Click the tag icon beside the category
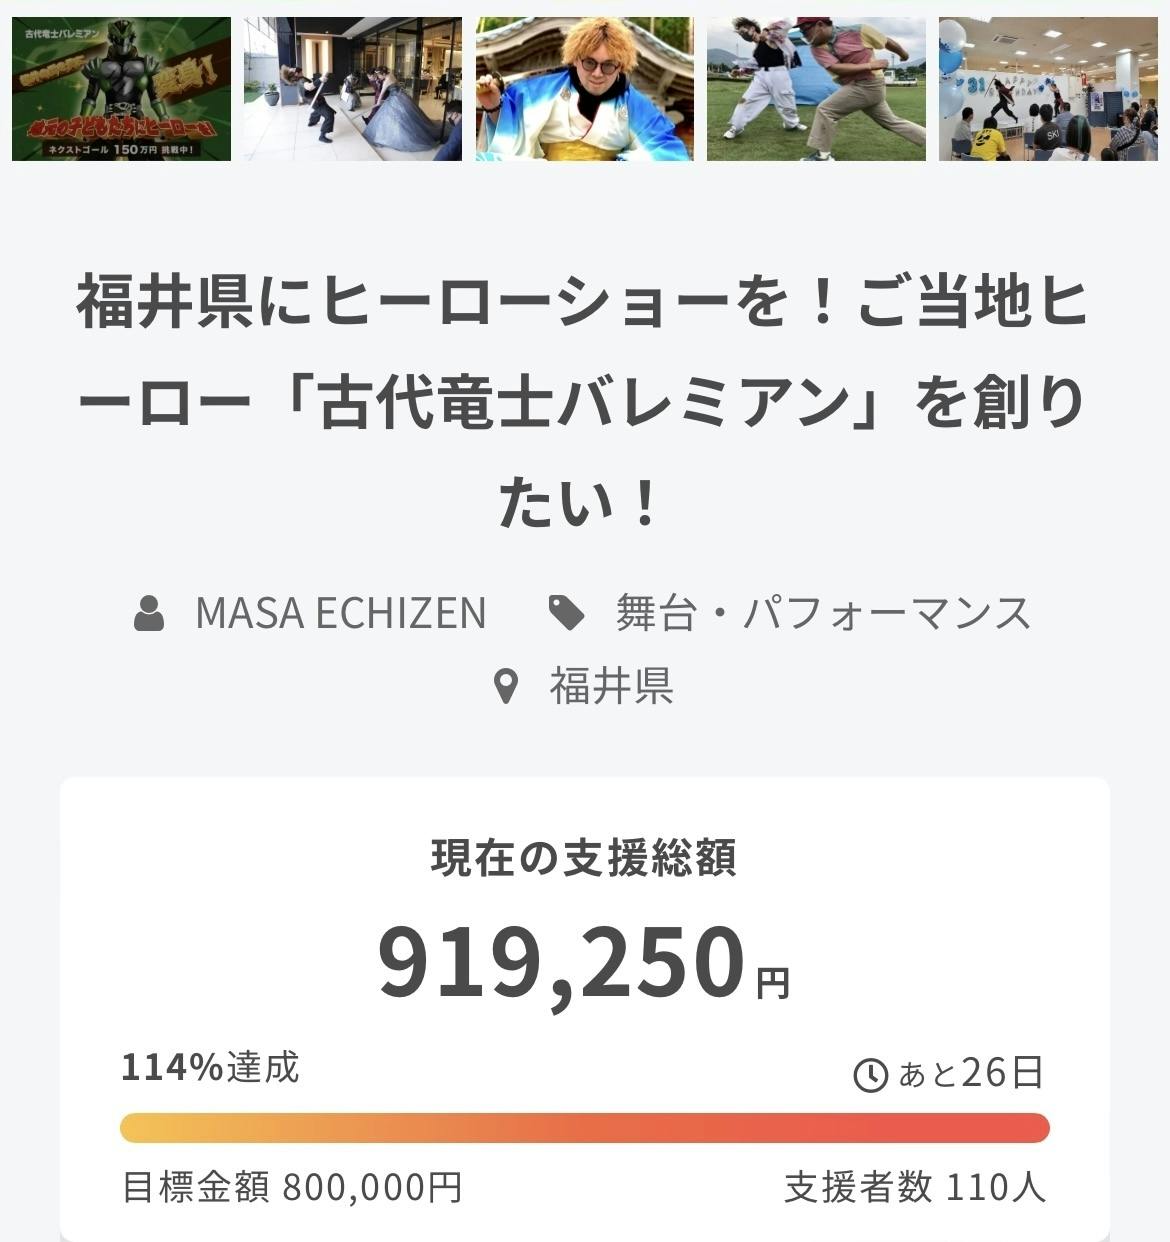1170x1242 pixels. (567, 613)
